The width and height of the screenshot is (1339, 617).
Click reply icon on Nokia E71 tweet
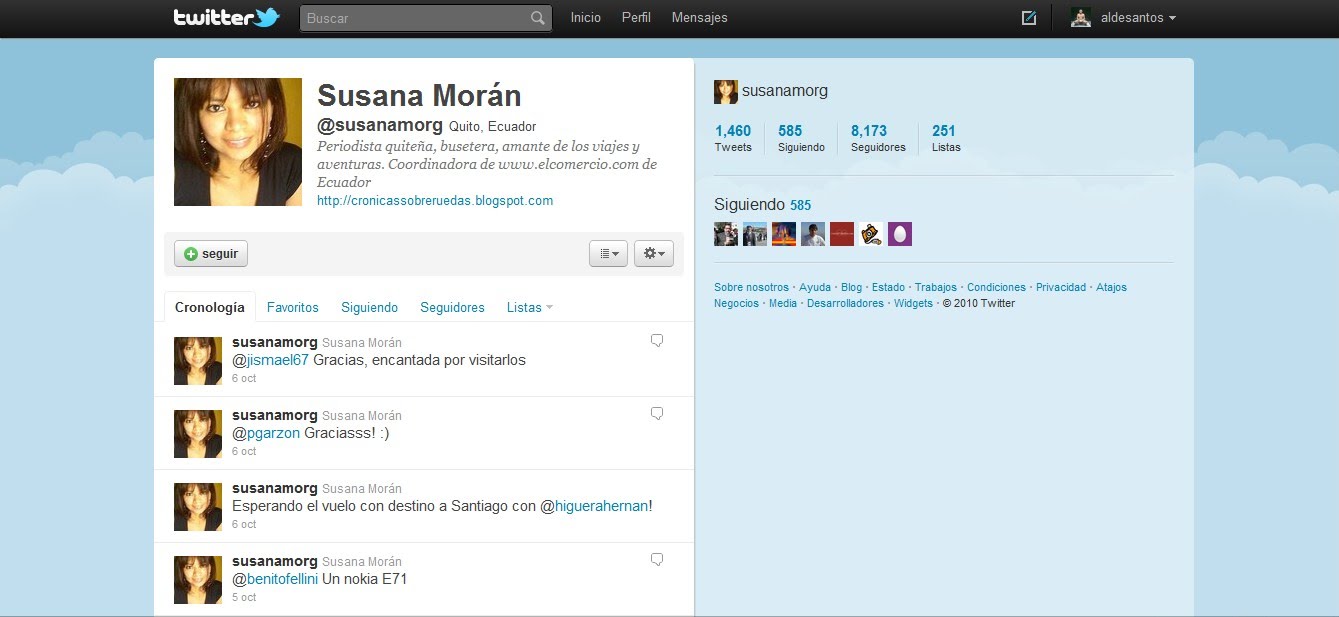click(x=657, y=559)
